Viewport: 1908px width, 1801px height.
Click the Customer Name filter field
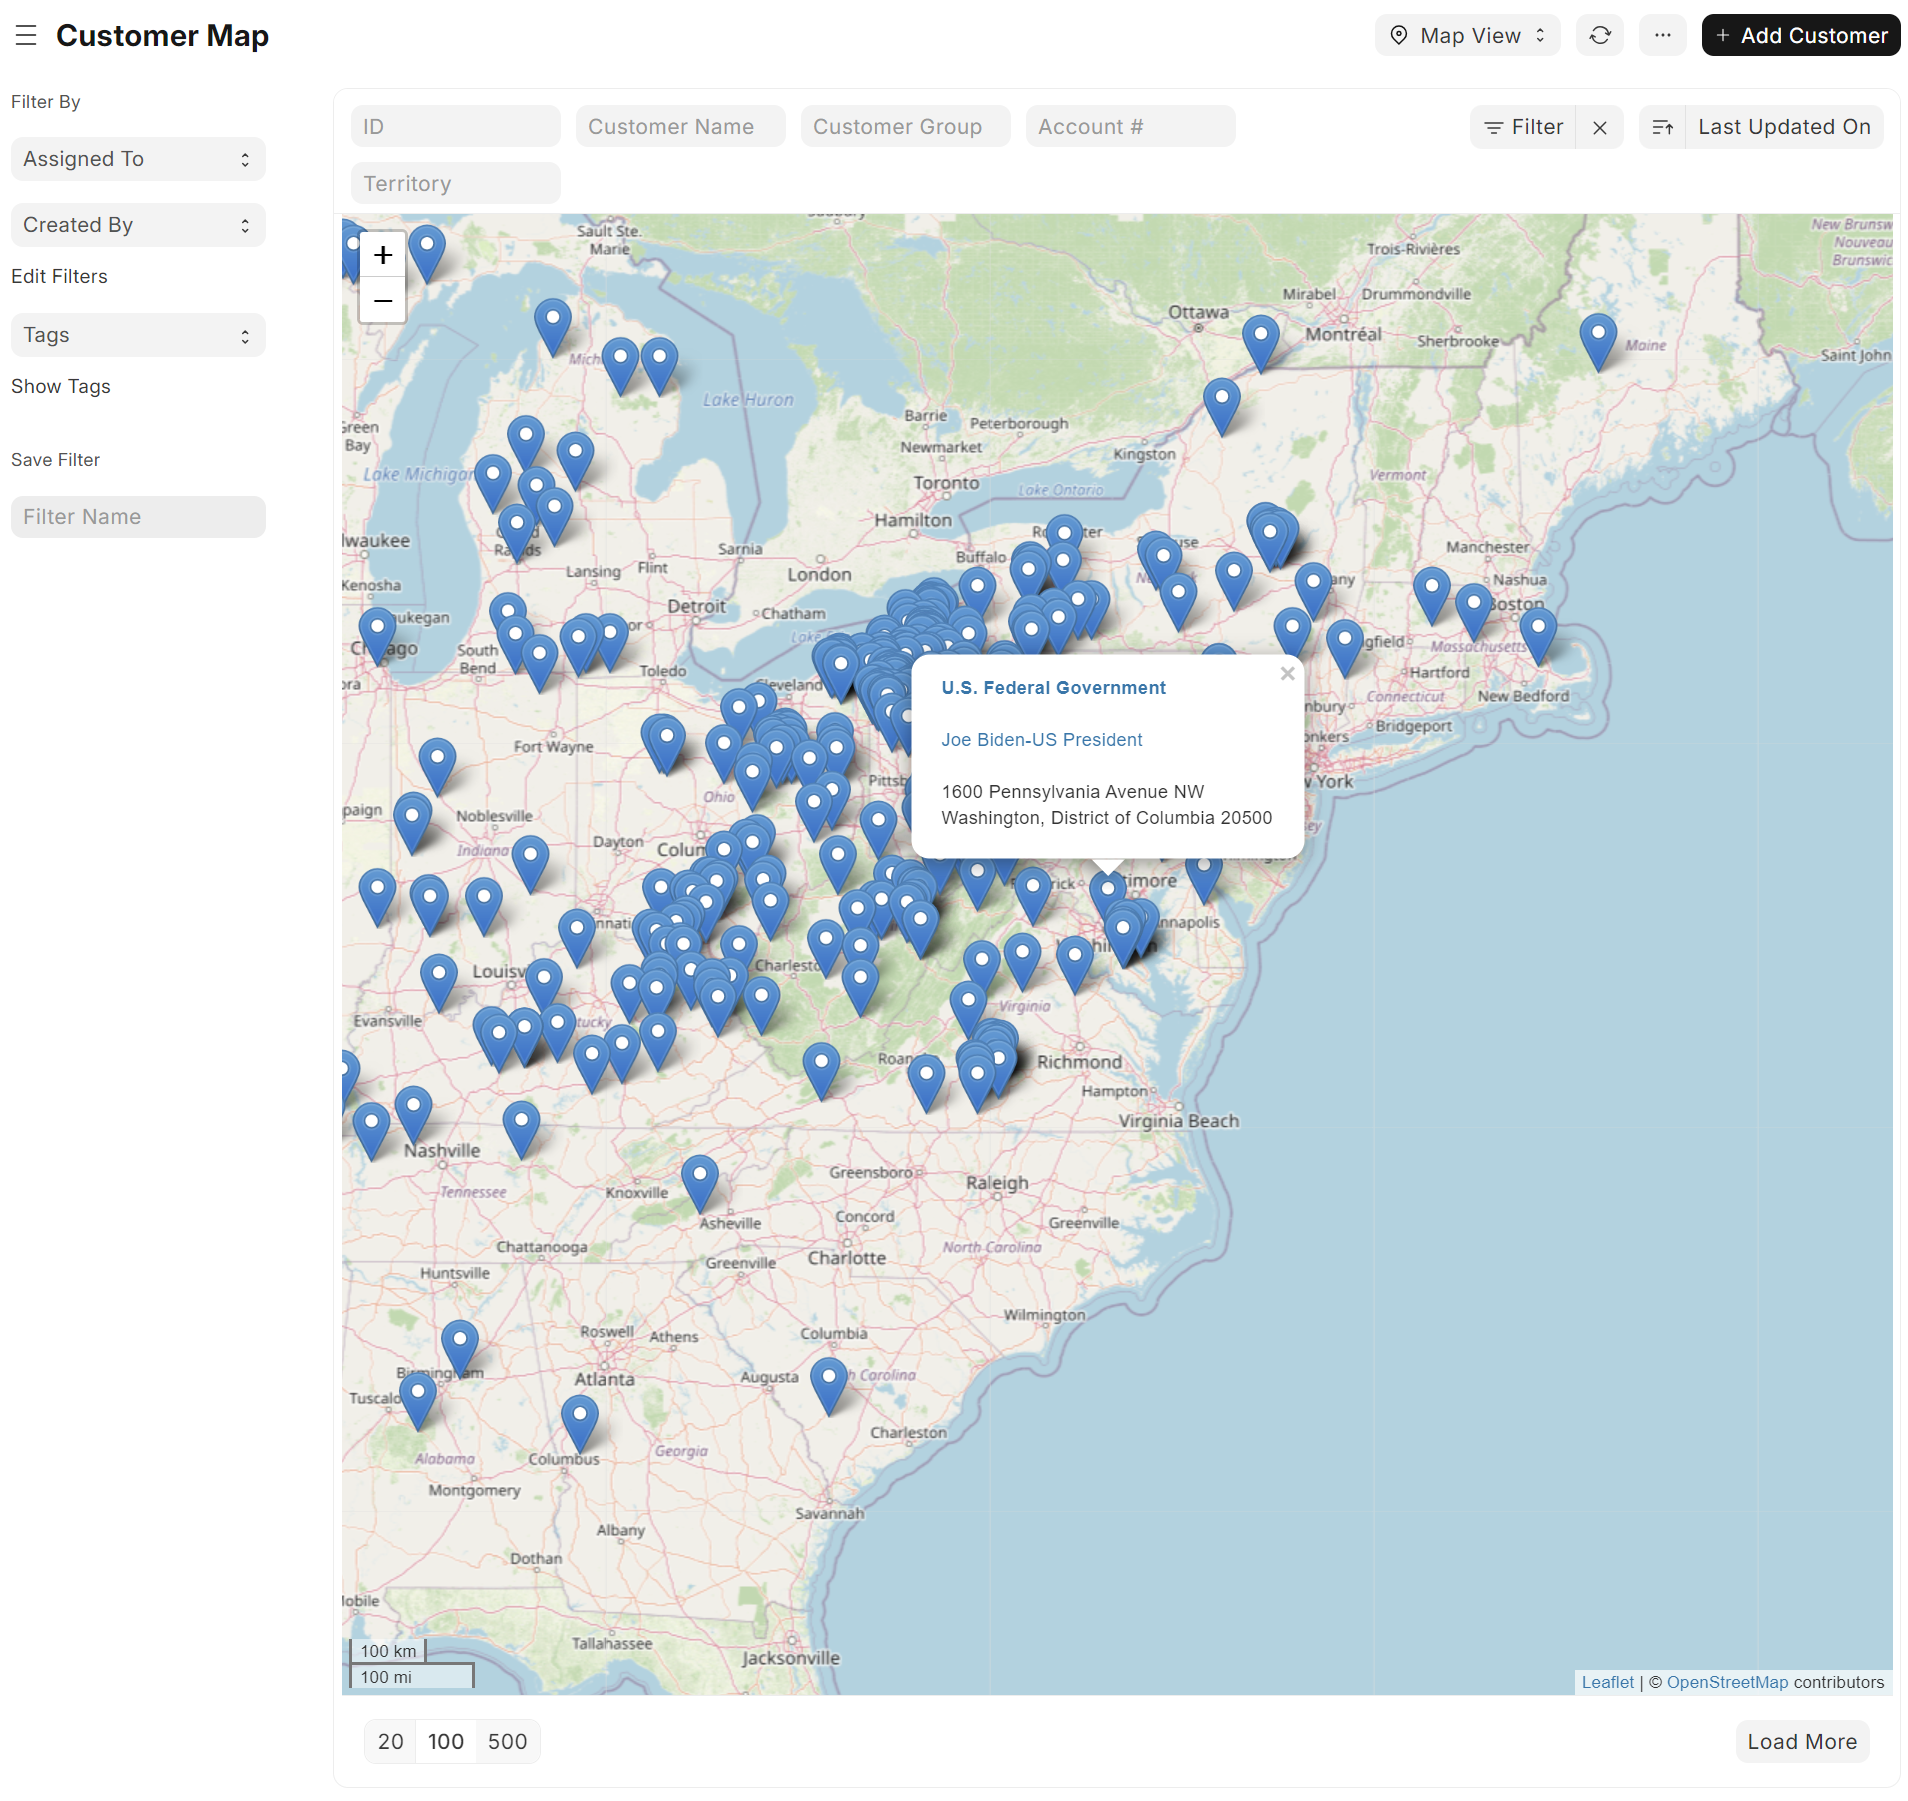[680, 127]
